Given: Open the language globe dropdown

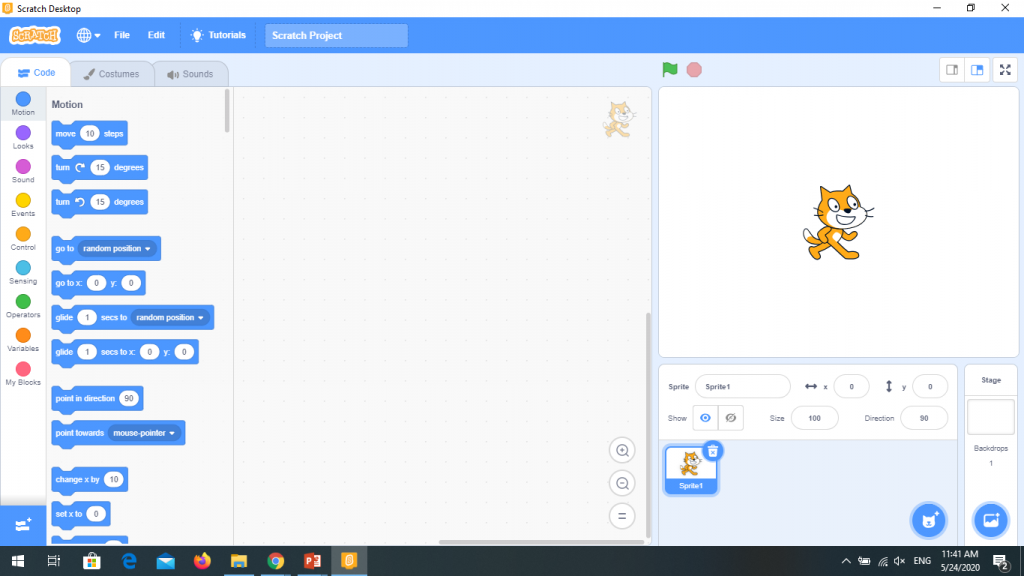Looking at the screenshot, I should click(88, 35).
